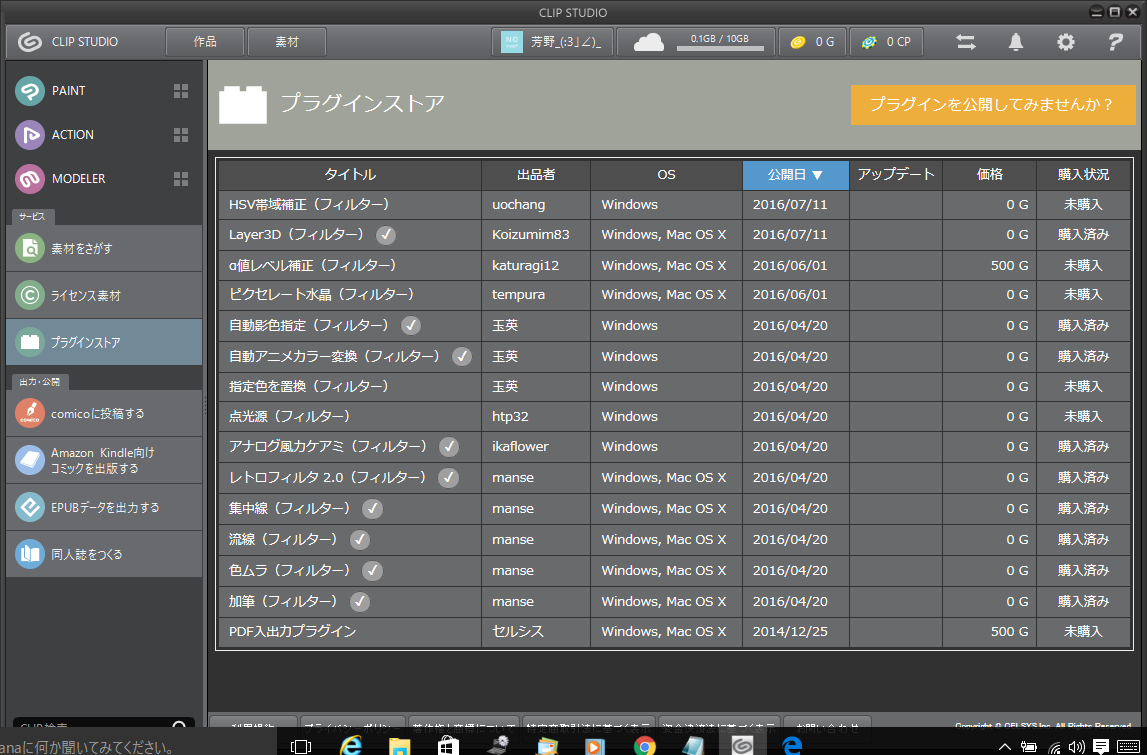This screenshot has height=755, width=1147.
Task: Open the ピクセレート水晶（フィルター） plugin
Action: point(322,294)
